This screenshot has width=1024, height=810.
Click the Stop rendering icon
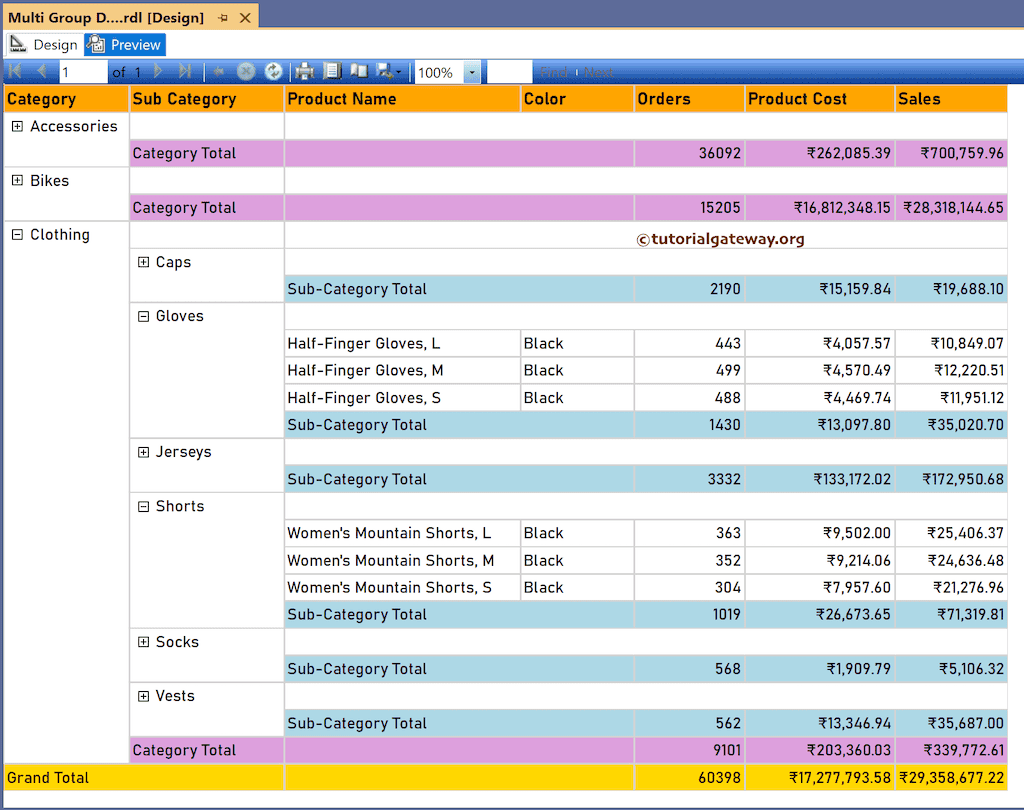pyautogui.click(x=246, y=71)
